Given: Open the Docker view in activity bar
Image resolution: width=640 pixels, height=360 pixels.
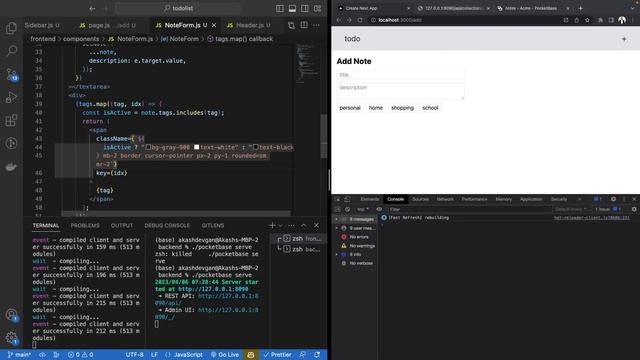Looking at the screenshot, I should click(x=11, y=167).
